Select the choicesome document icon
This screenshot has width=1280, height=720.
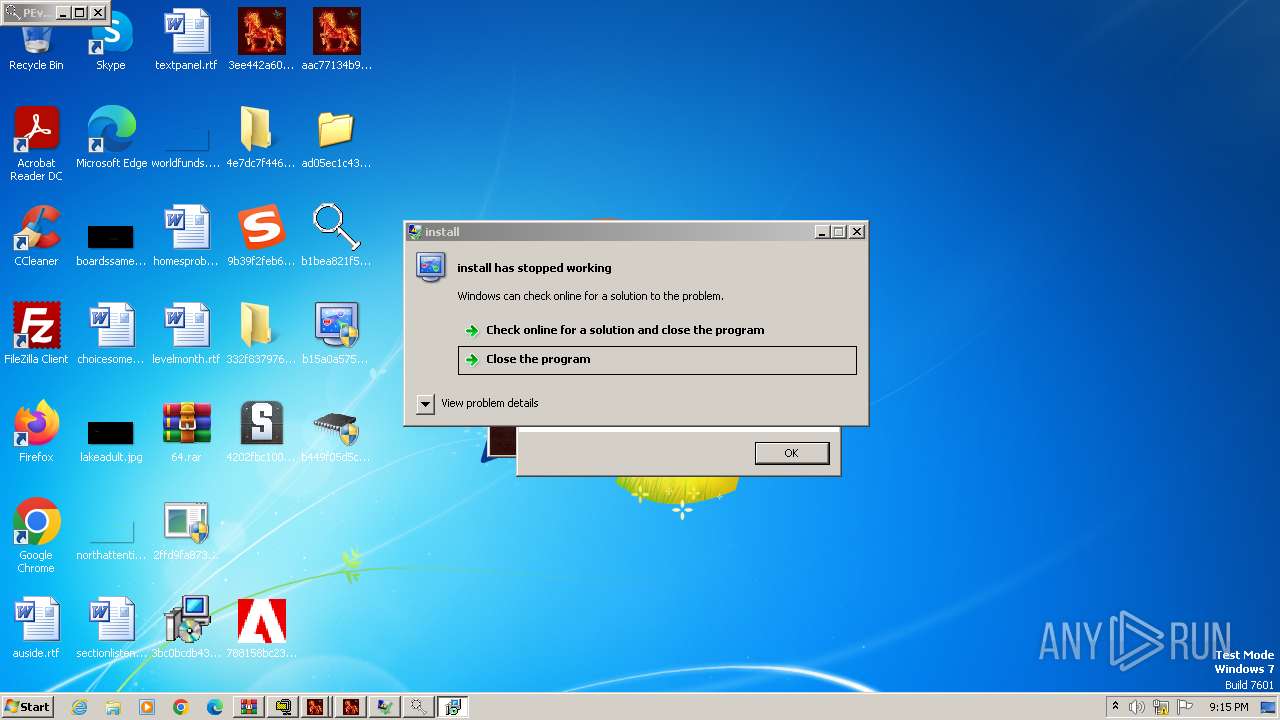point(111,334)
